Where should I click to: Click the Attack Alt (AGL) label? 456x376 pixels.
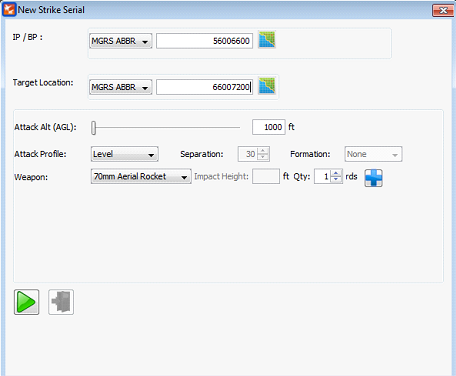click(x=45, y=127)
